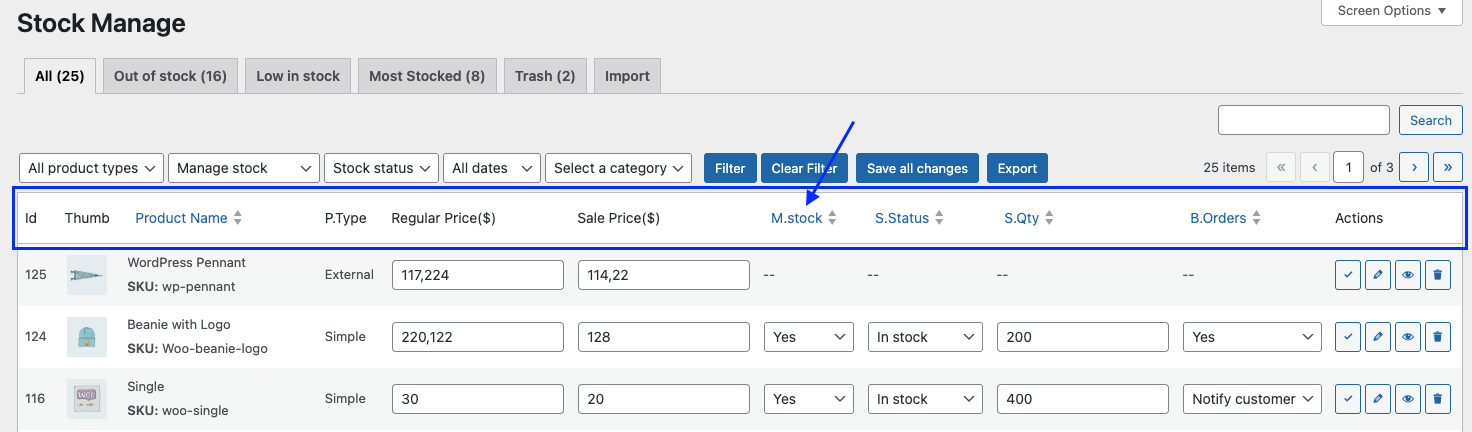1472x432 pixels.
Task: Select the All (25) tab
Action: coord(59,76)
